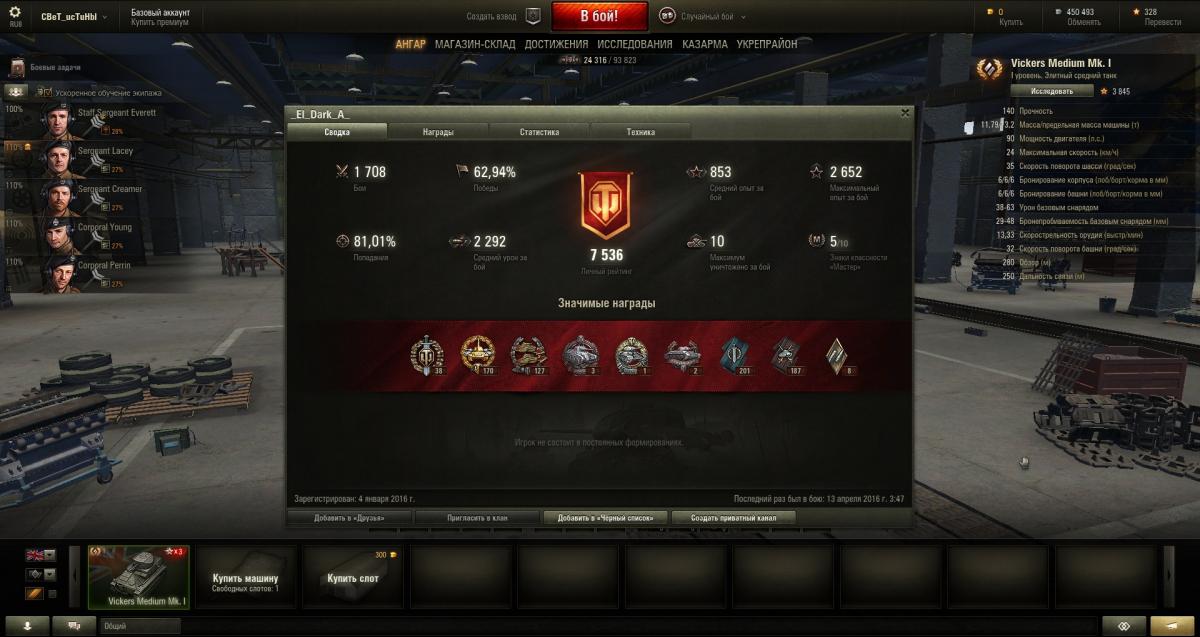Click the notifications megaphone button
The width and height of the screenshot is (1200, 637).
click(1165, 625)
